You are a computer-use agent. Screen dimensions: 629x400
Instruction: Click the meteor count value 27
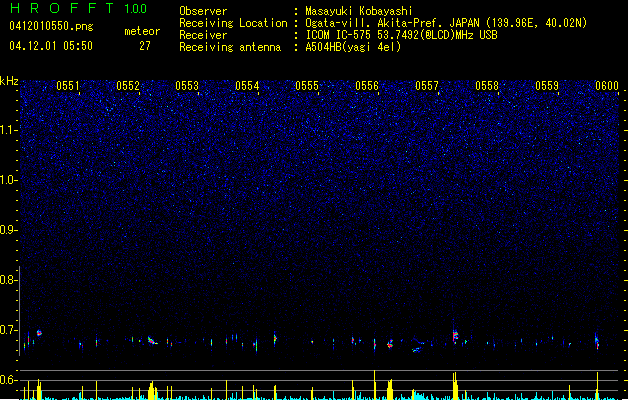tap(145, 46)
